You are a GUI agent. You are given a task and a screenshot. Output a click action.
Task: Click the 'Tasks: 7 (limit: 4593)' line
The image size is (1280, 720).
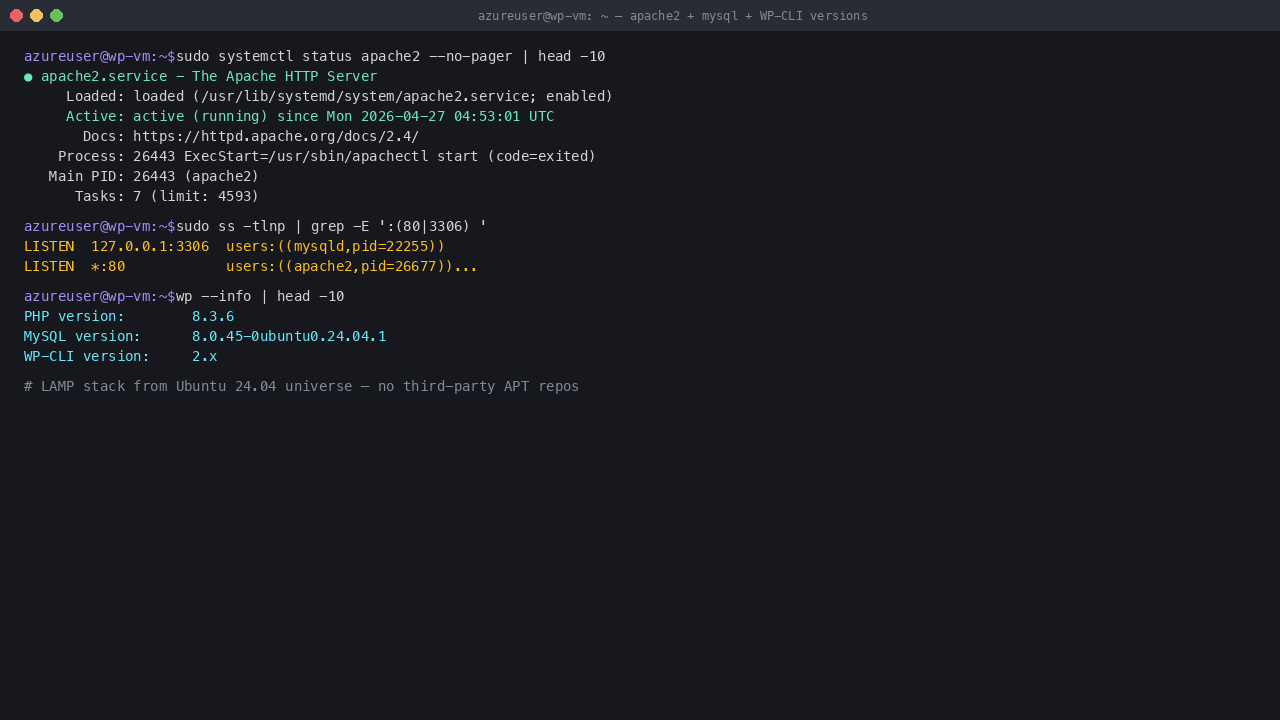tap(167, 196)
